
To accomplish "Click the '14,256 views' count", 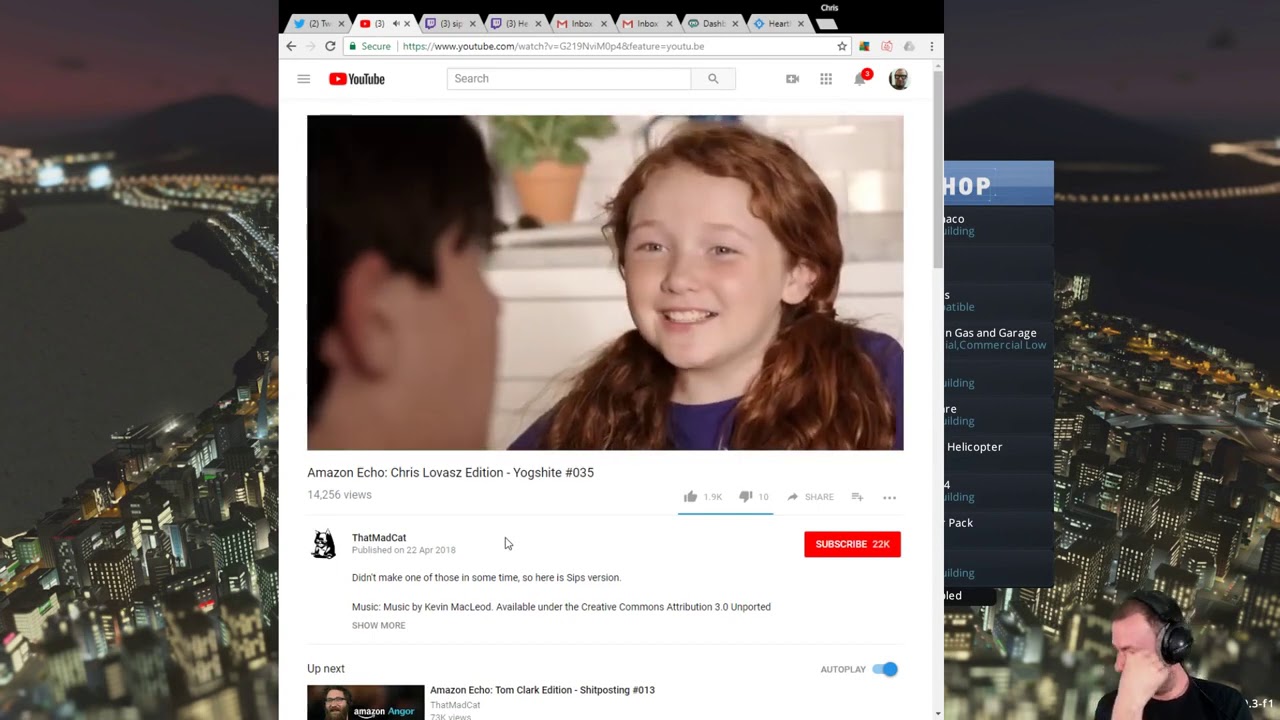I will (339, 495).
